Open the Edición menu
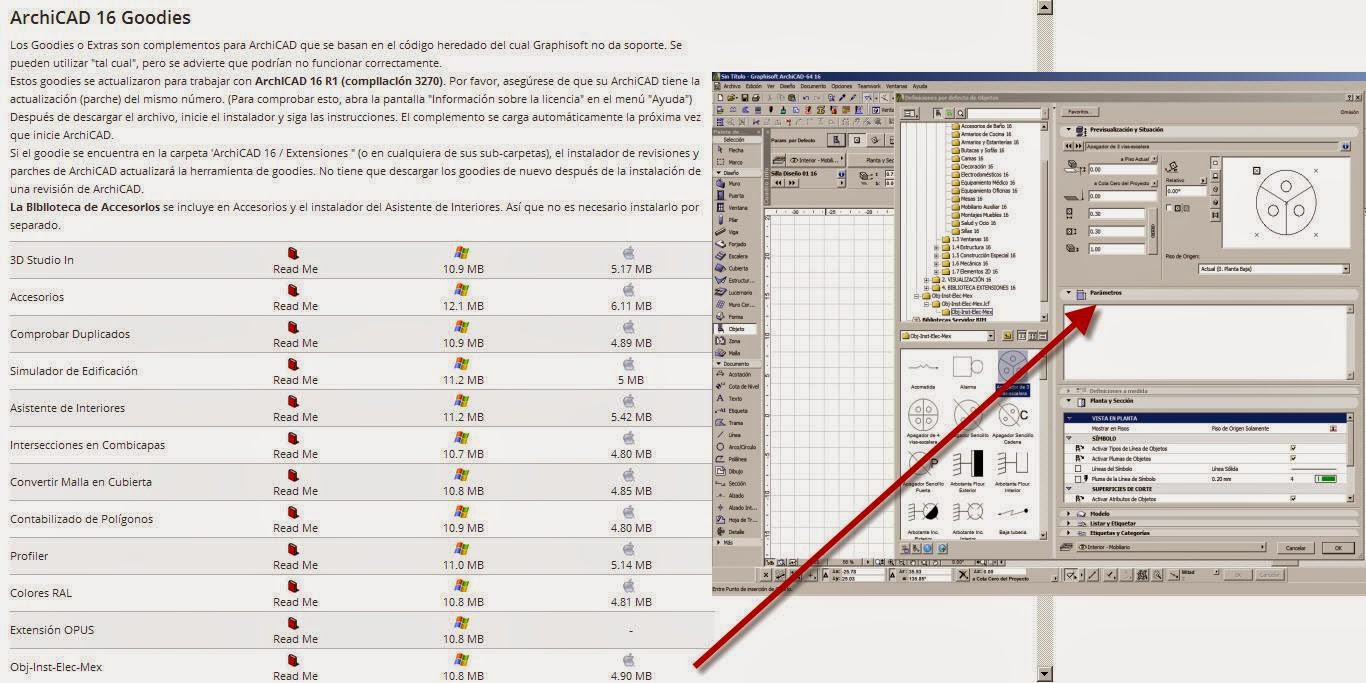Image resolution: width=1366 pixels, height=683 pixels. [x=754, y=87]
